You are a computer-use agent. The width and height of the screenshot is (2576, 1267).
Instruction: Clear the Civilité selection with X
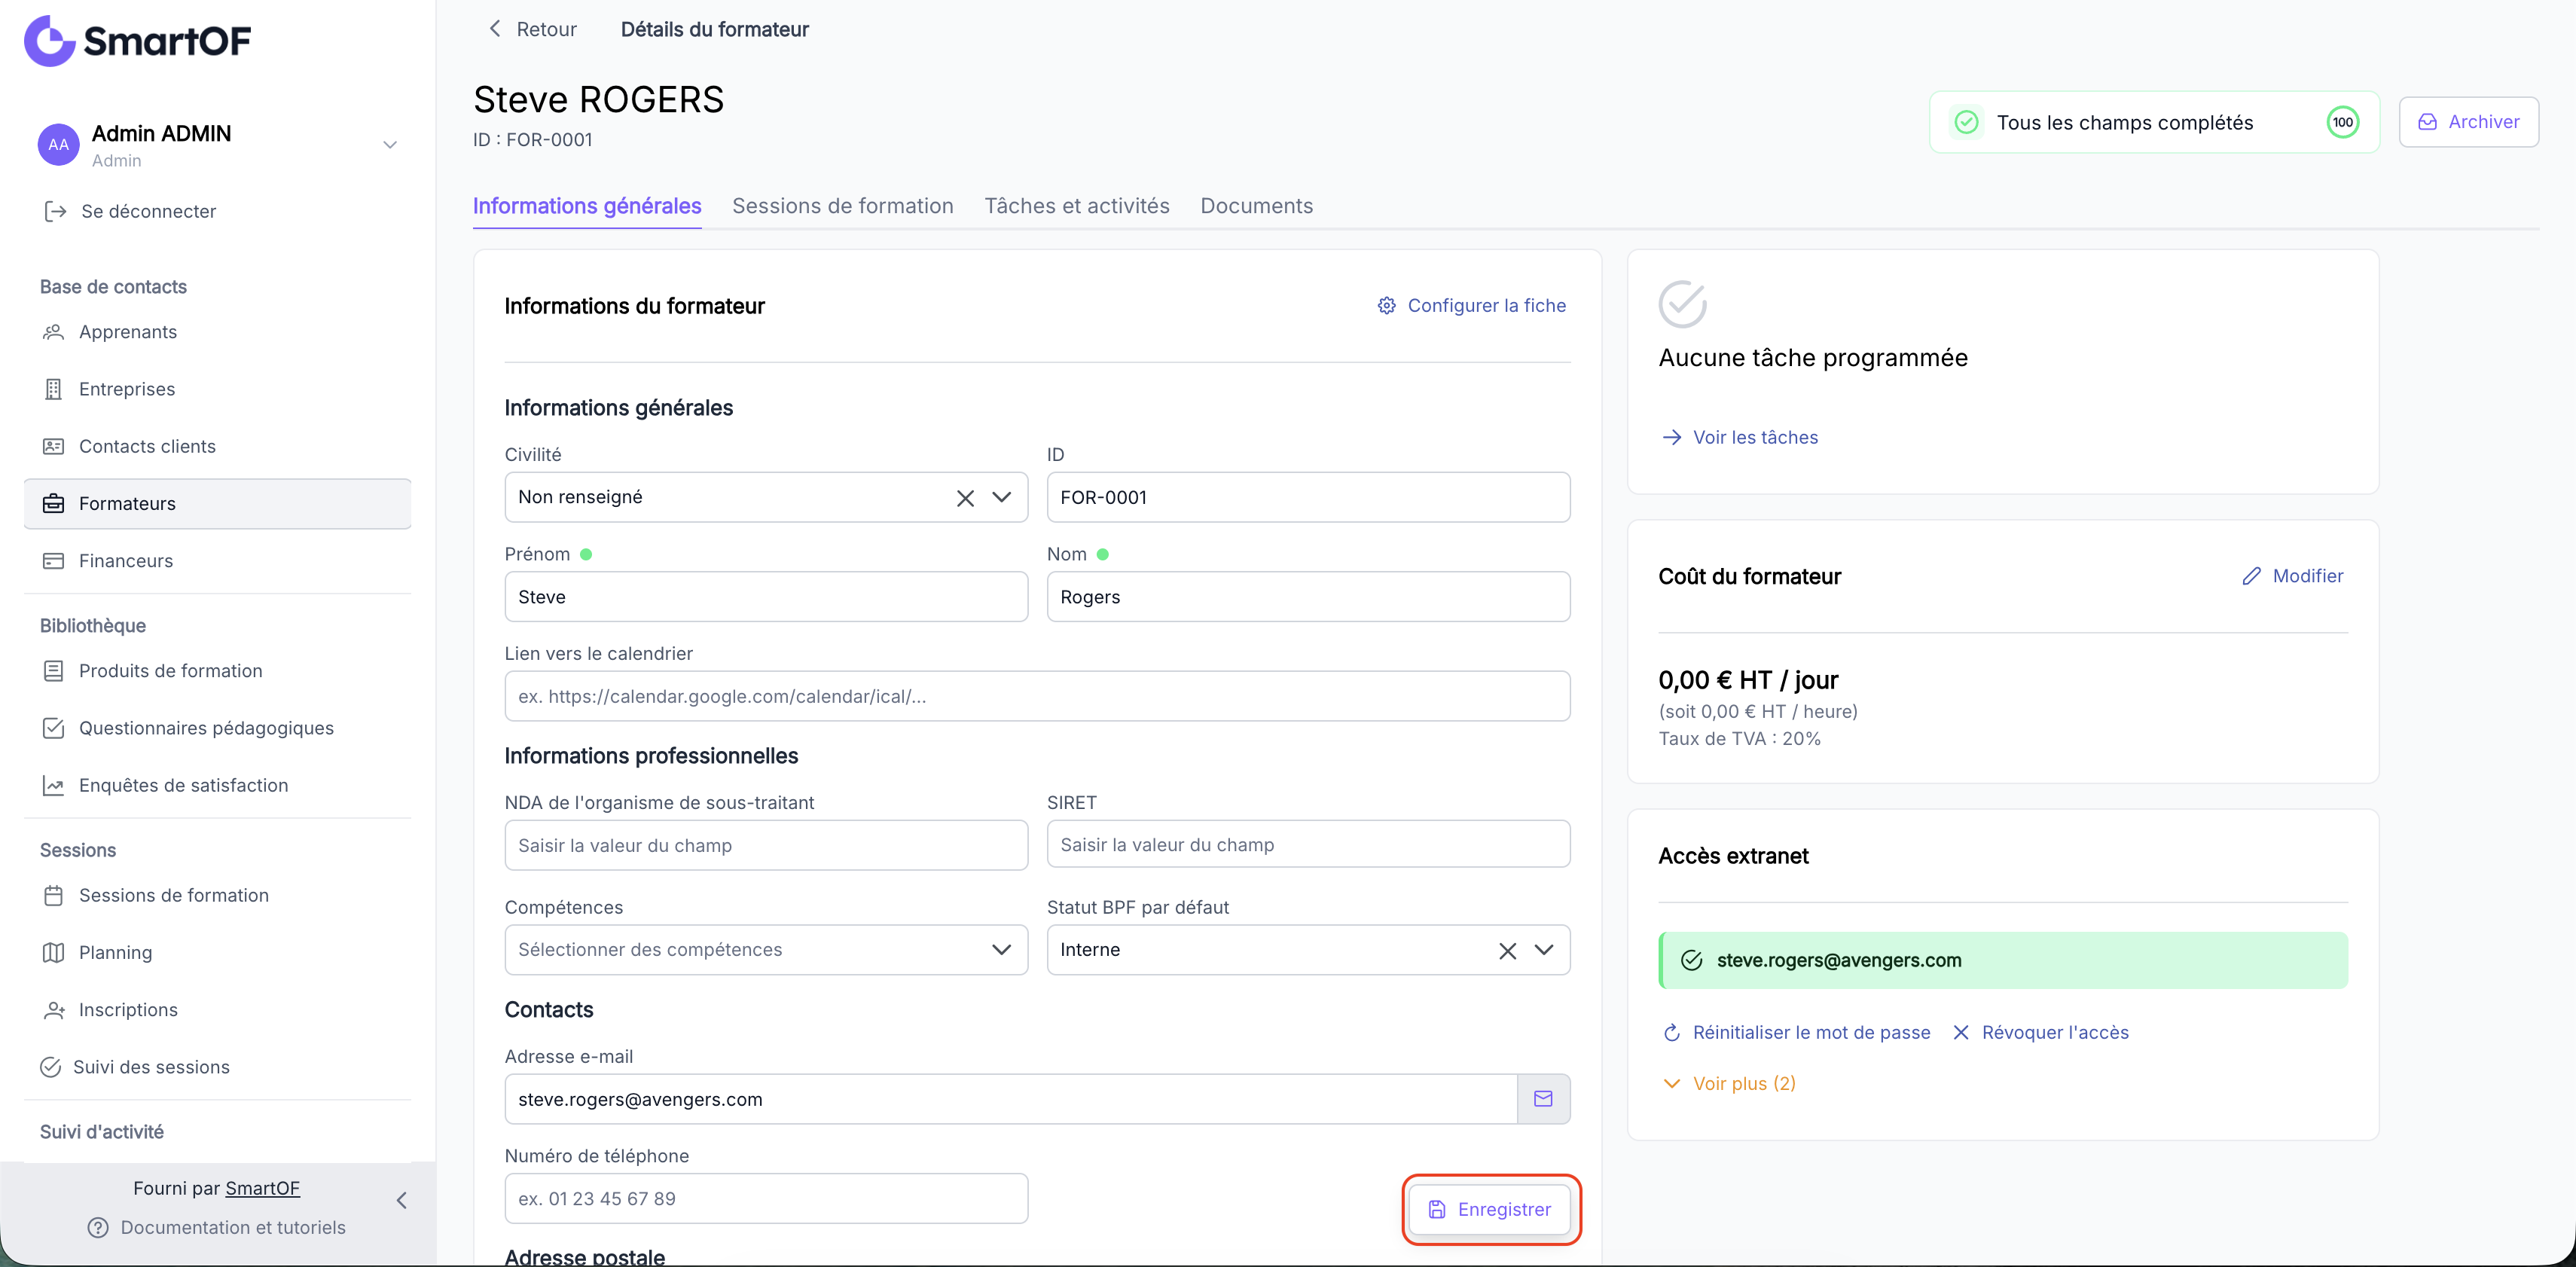click(x=965, y=498)
